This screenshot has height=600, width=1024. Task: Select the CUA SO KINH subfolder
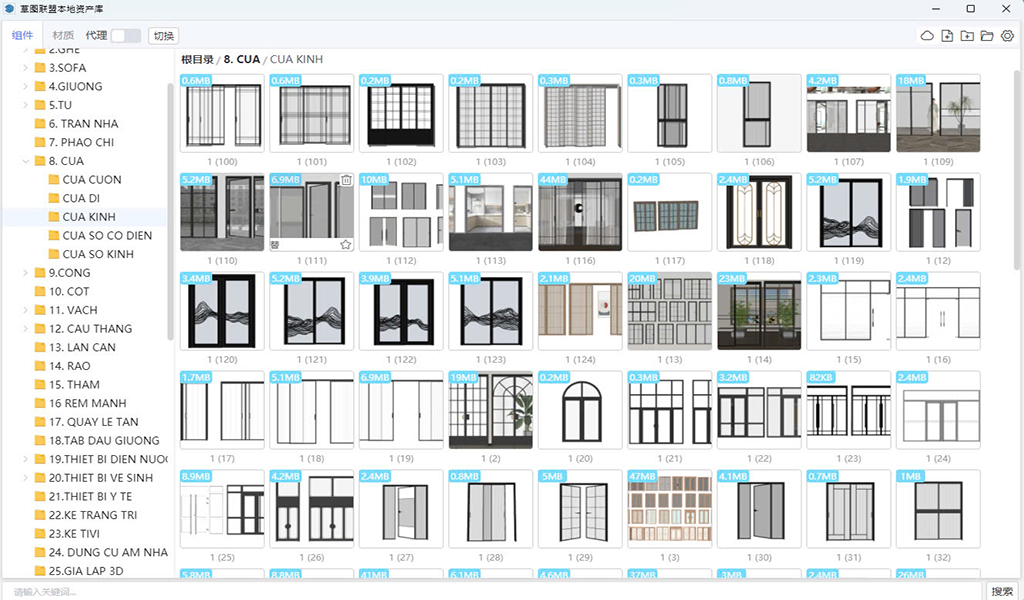(98, 254)
